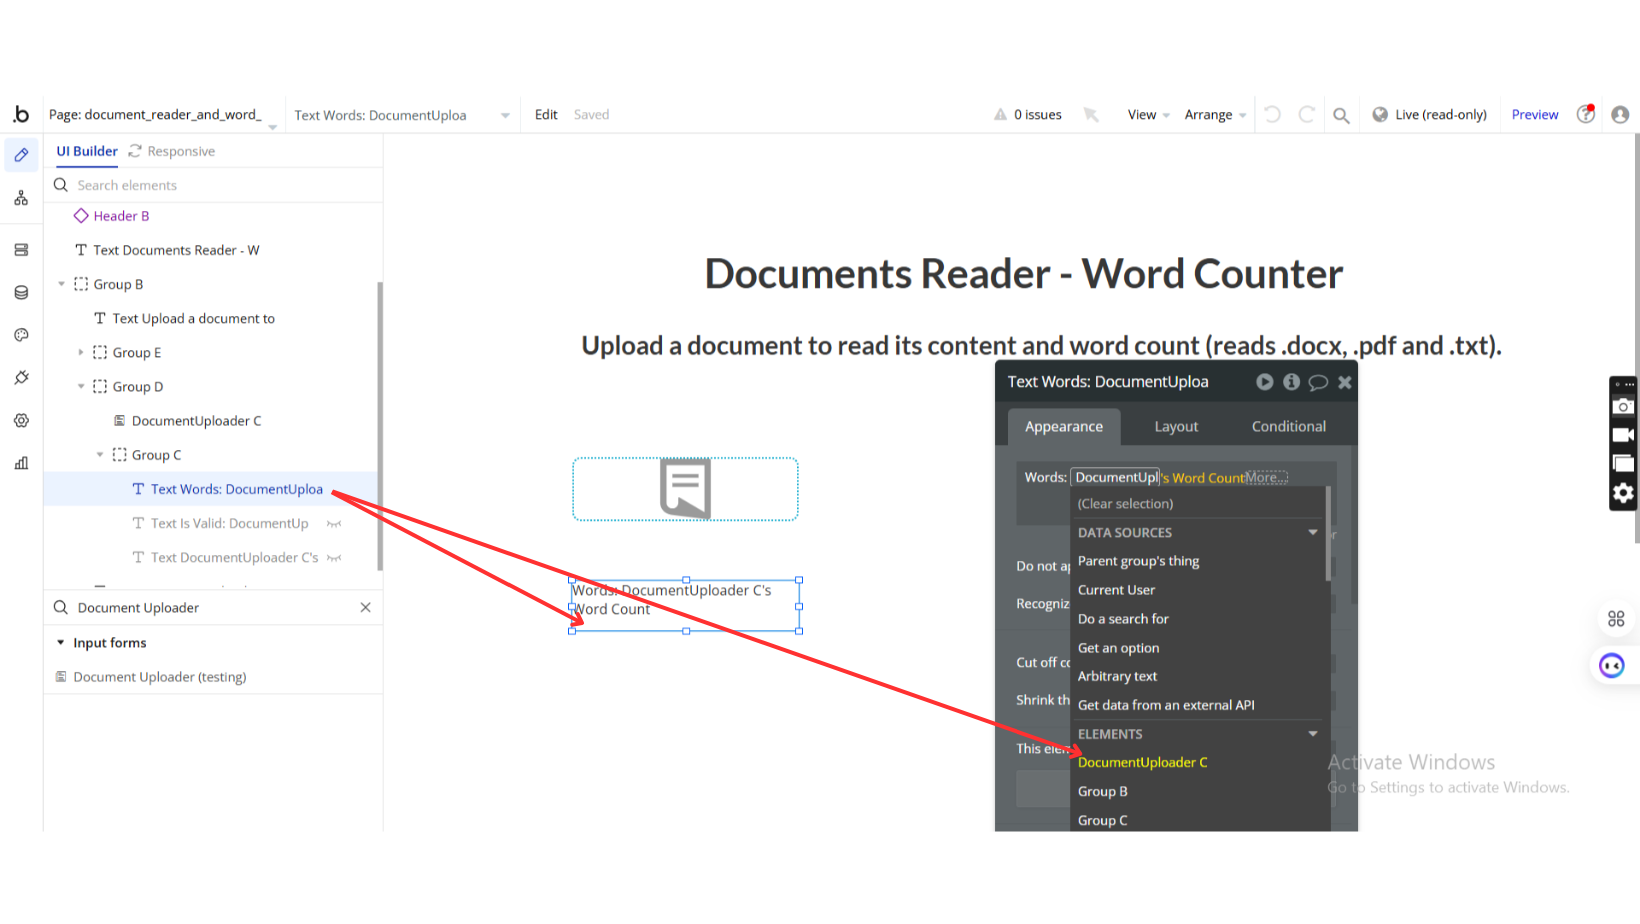Collapse the Group B tree node
The width and height of the screenshot is (1640, 924).
(62, 284)
